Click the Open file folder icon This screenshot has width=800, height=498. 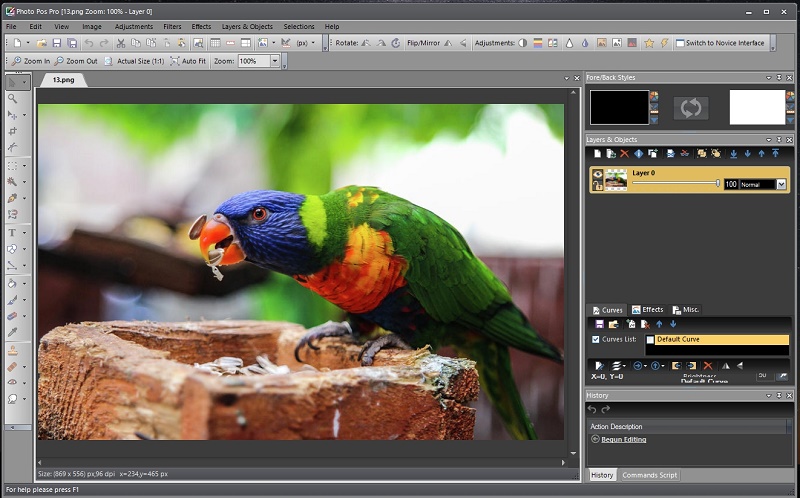pyautogui.click(x=42, y=43)
